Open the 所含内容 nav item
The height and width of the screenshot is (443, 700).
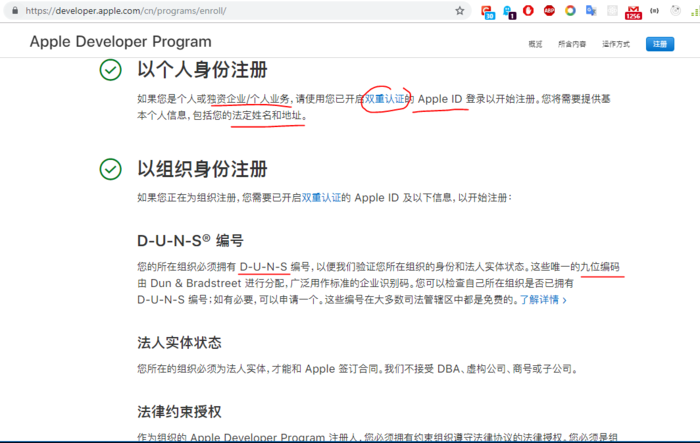coord(571,44)
